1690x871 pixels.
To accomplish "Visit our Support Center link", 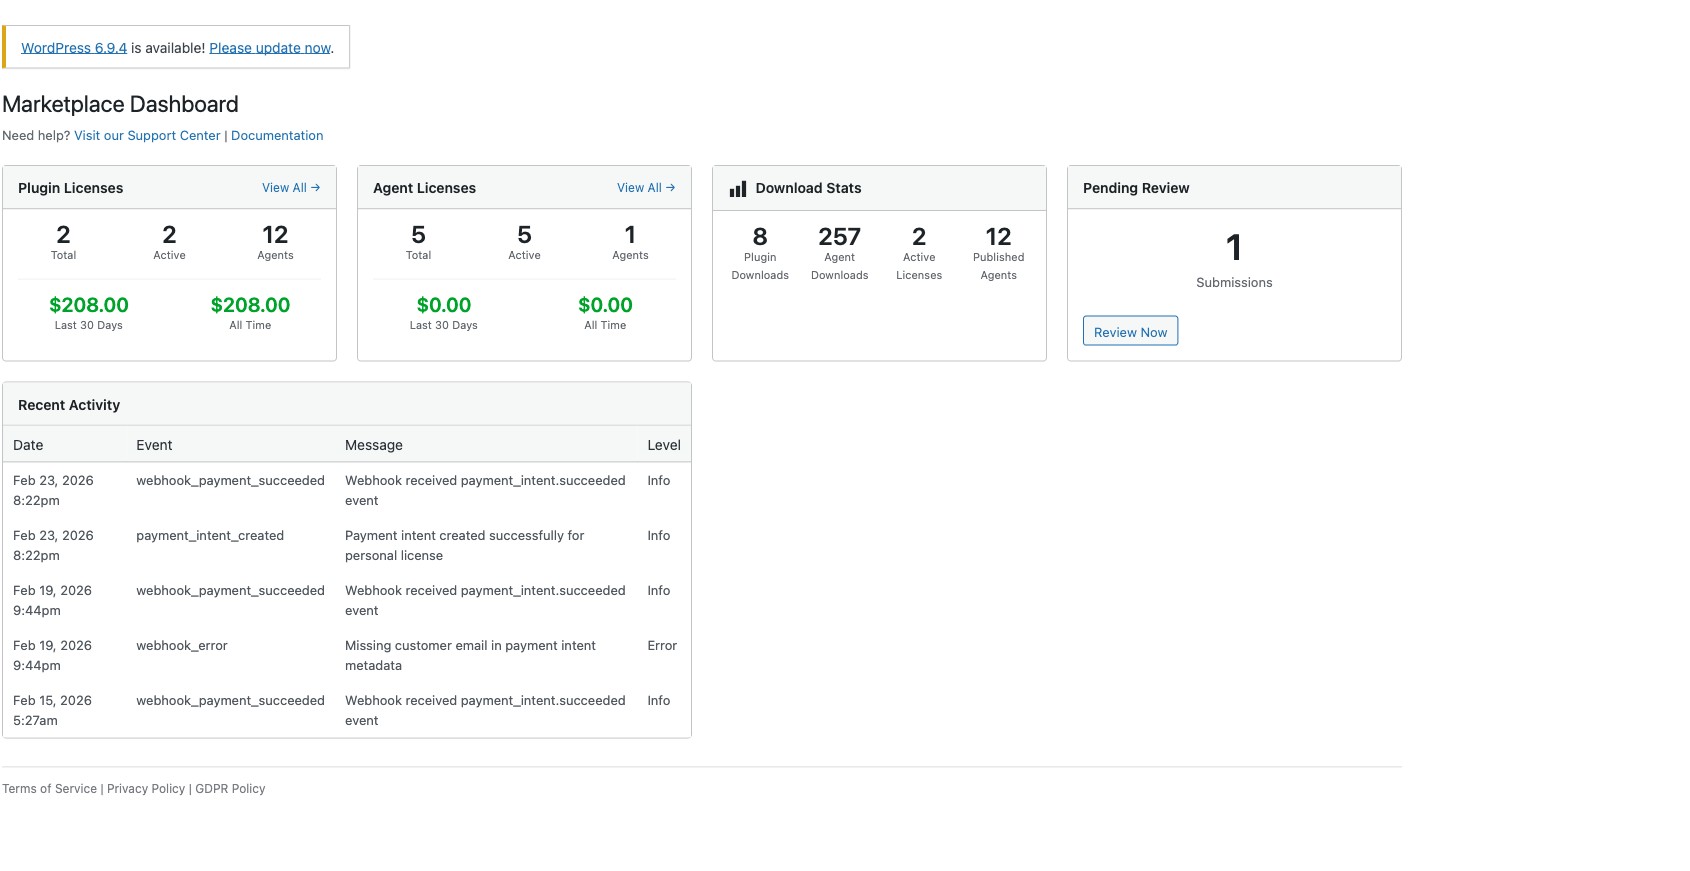I will pos(147,136).
